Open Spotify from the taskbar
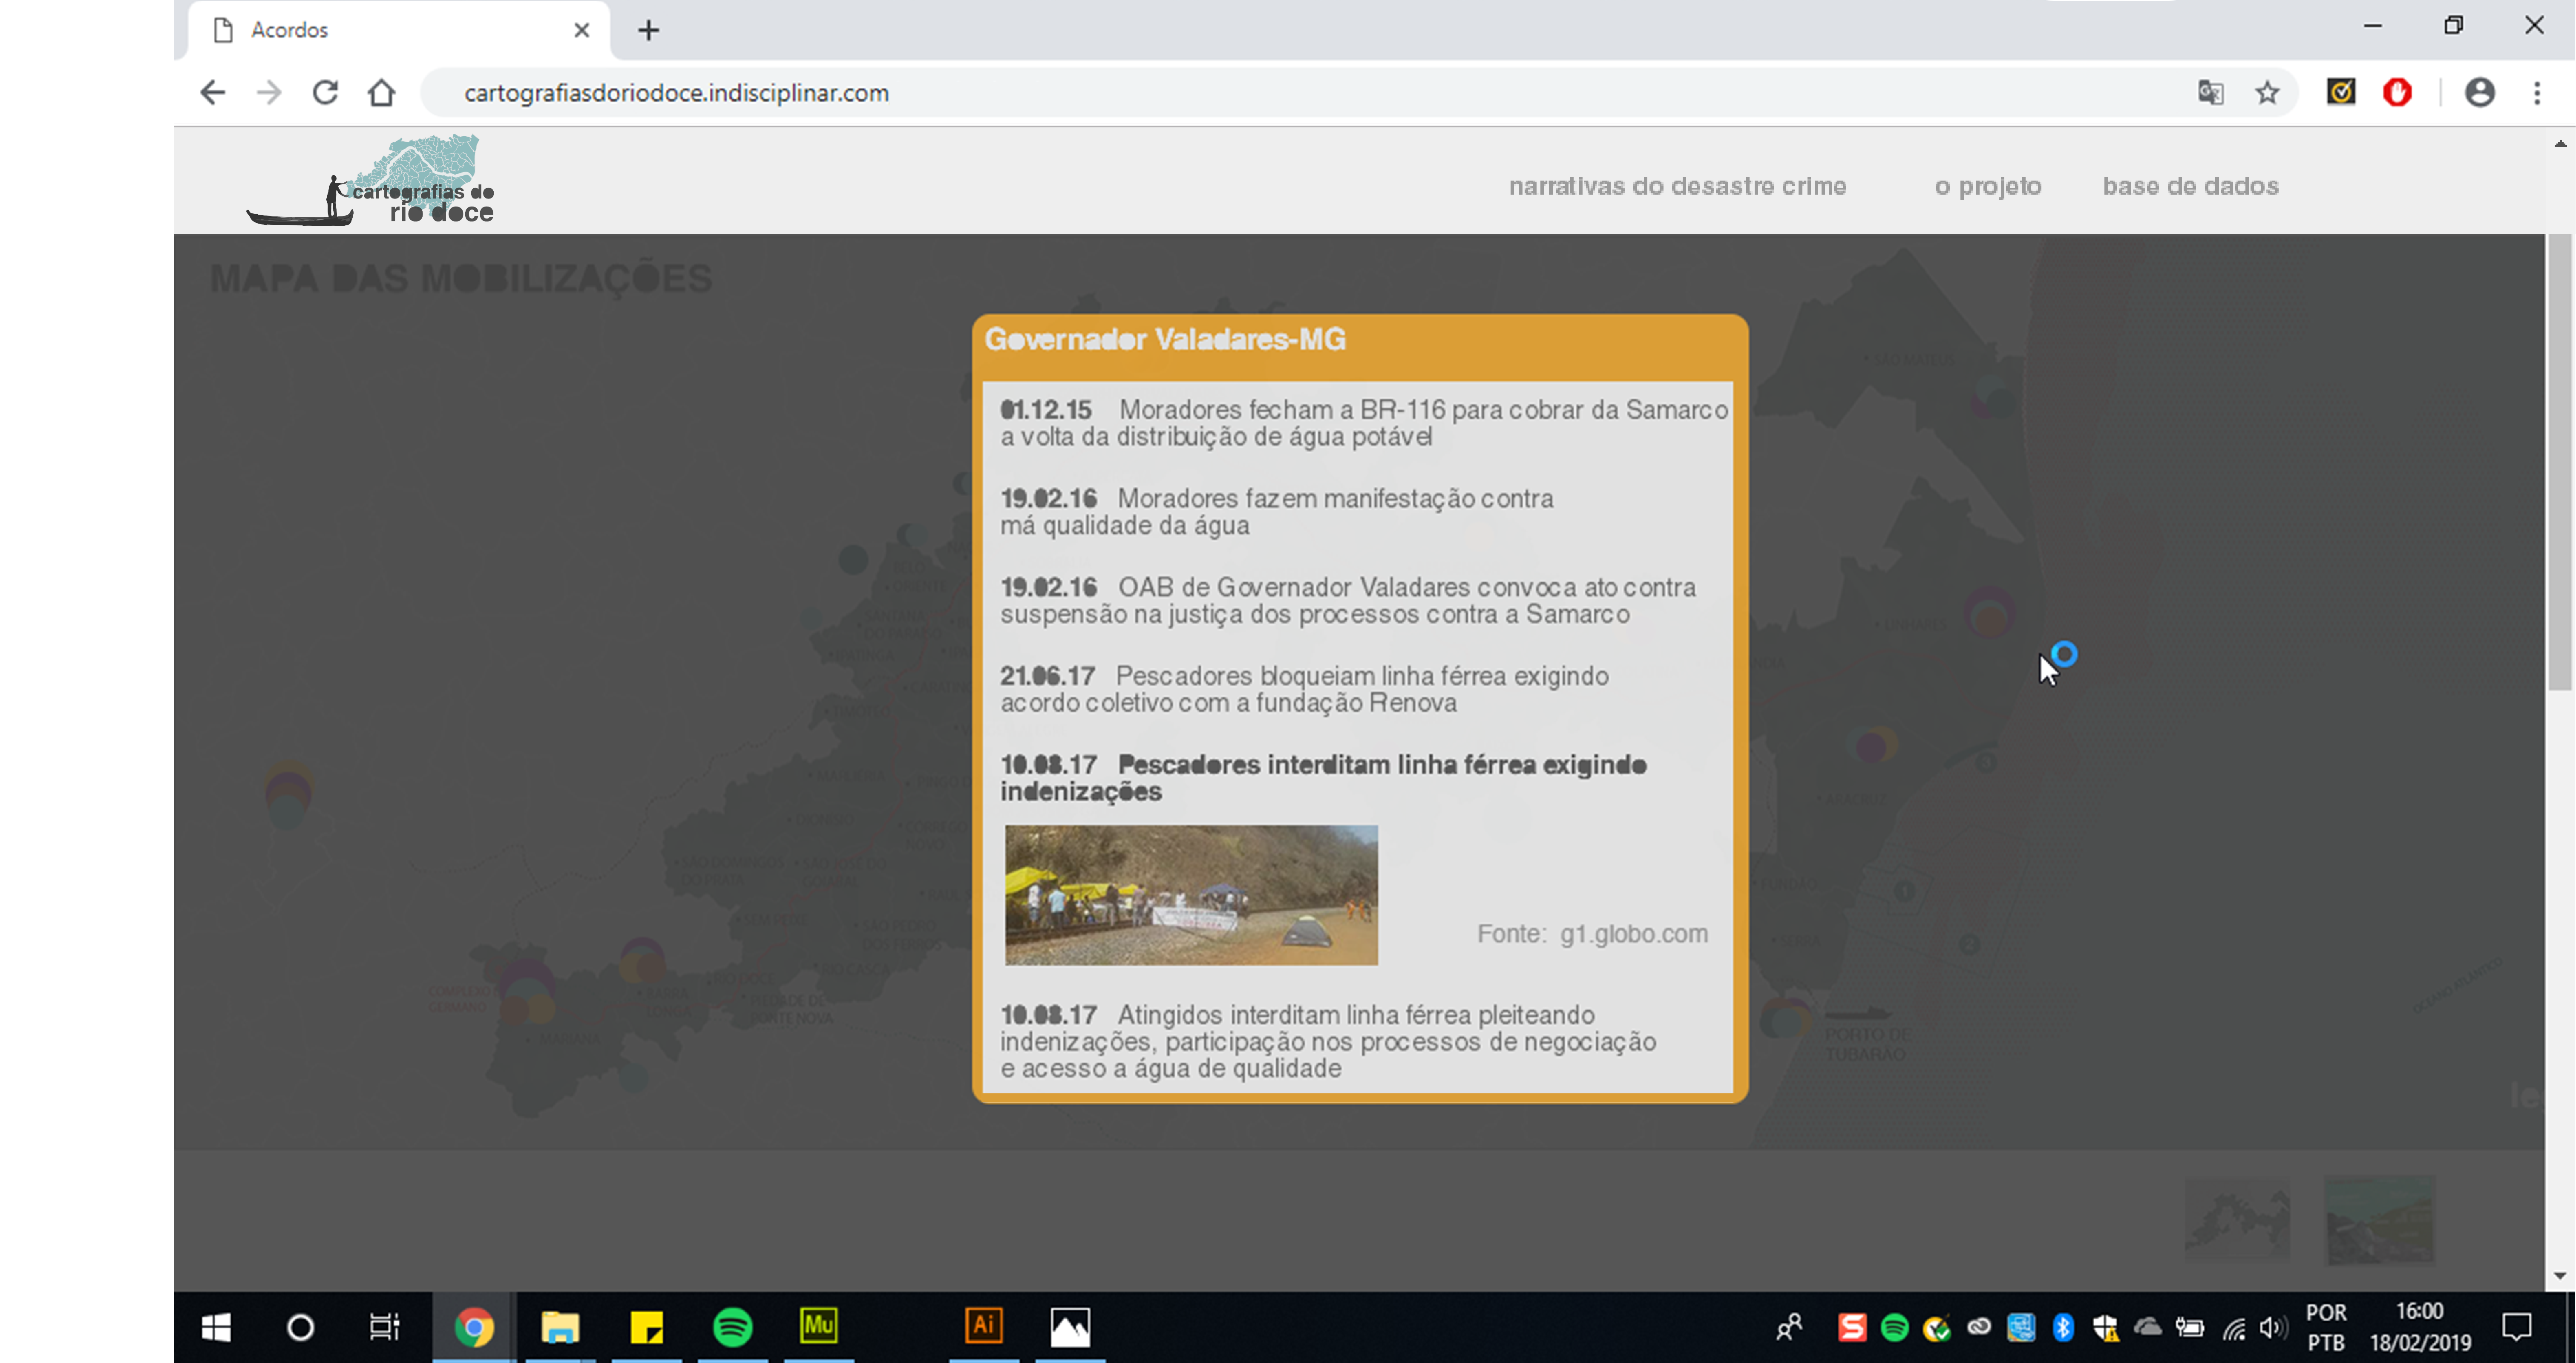This screenshot has width=2576, height=1363. click(x=732, y=1327)
